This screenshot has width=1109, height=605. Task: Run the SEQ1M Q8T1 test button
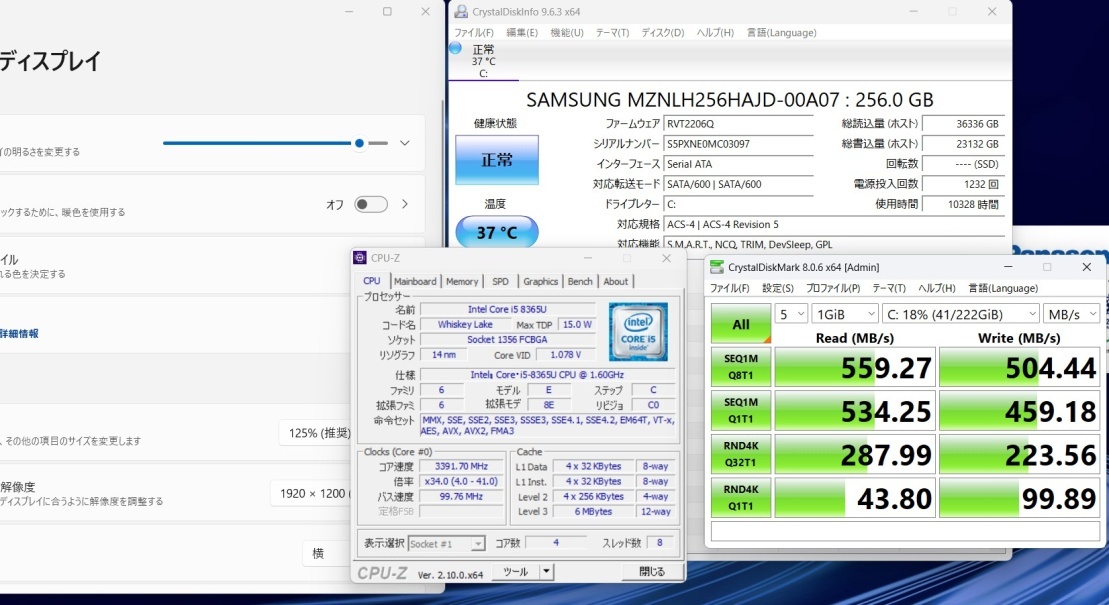[741, 367]
